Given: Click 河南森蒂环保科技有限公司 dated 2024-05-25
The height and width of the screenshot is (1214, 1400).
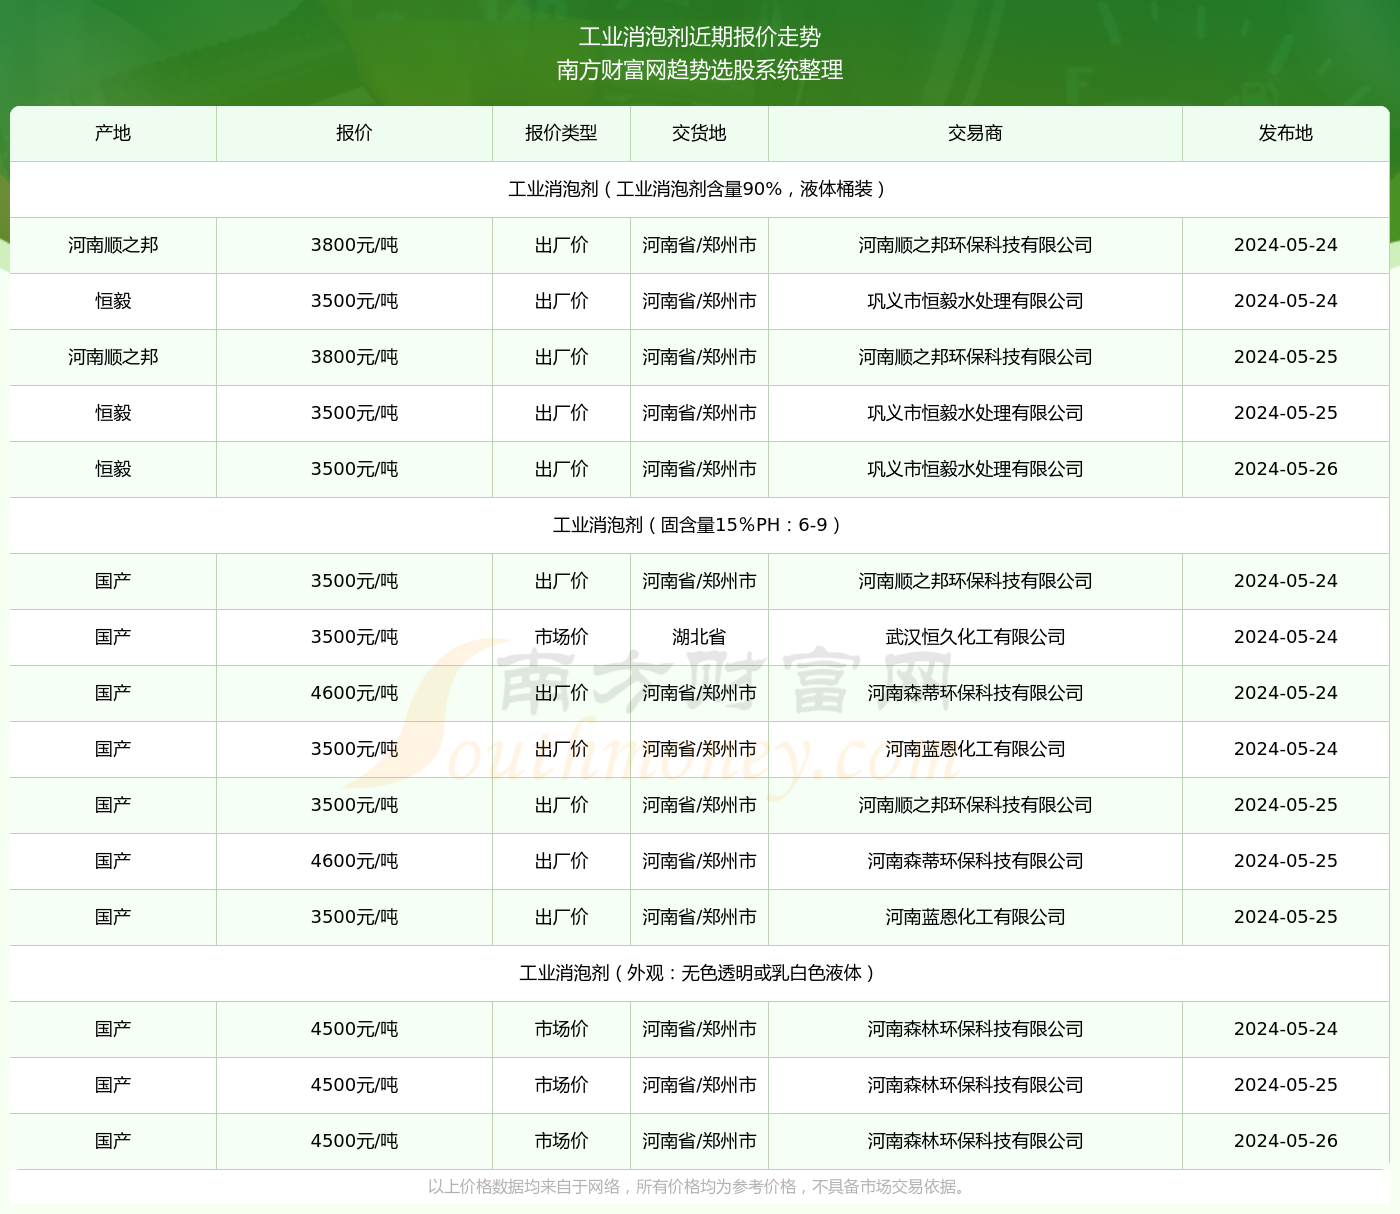Looking at the screenshot, I should pyautogui.click(x=975, y=861).
